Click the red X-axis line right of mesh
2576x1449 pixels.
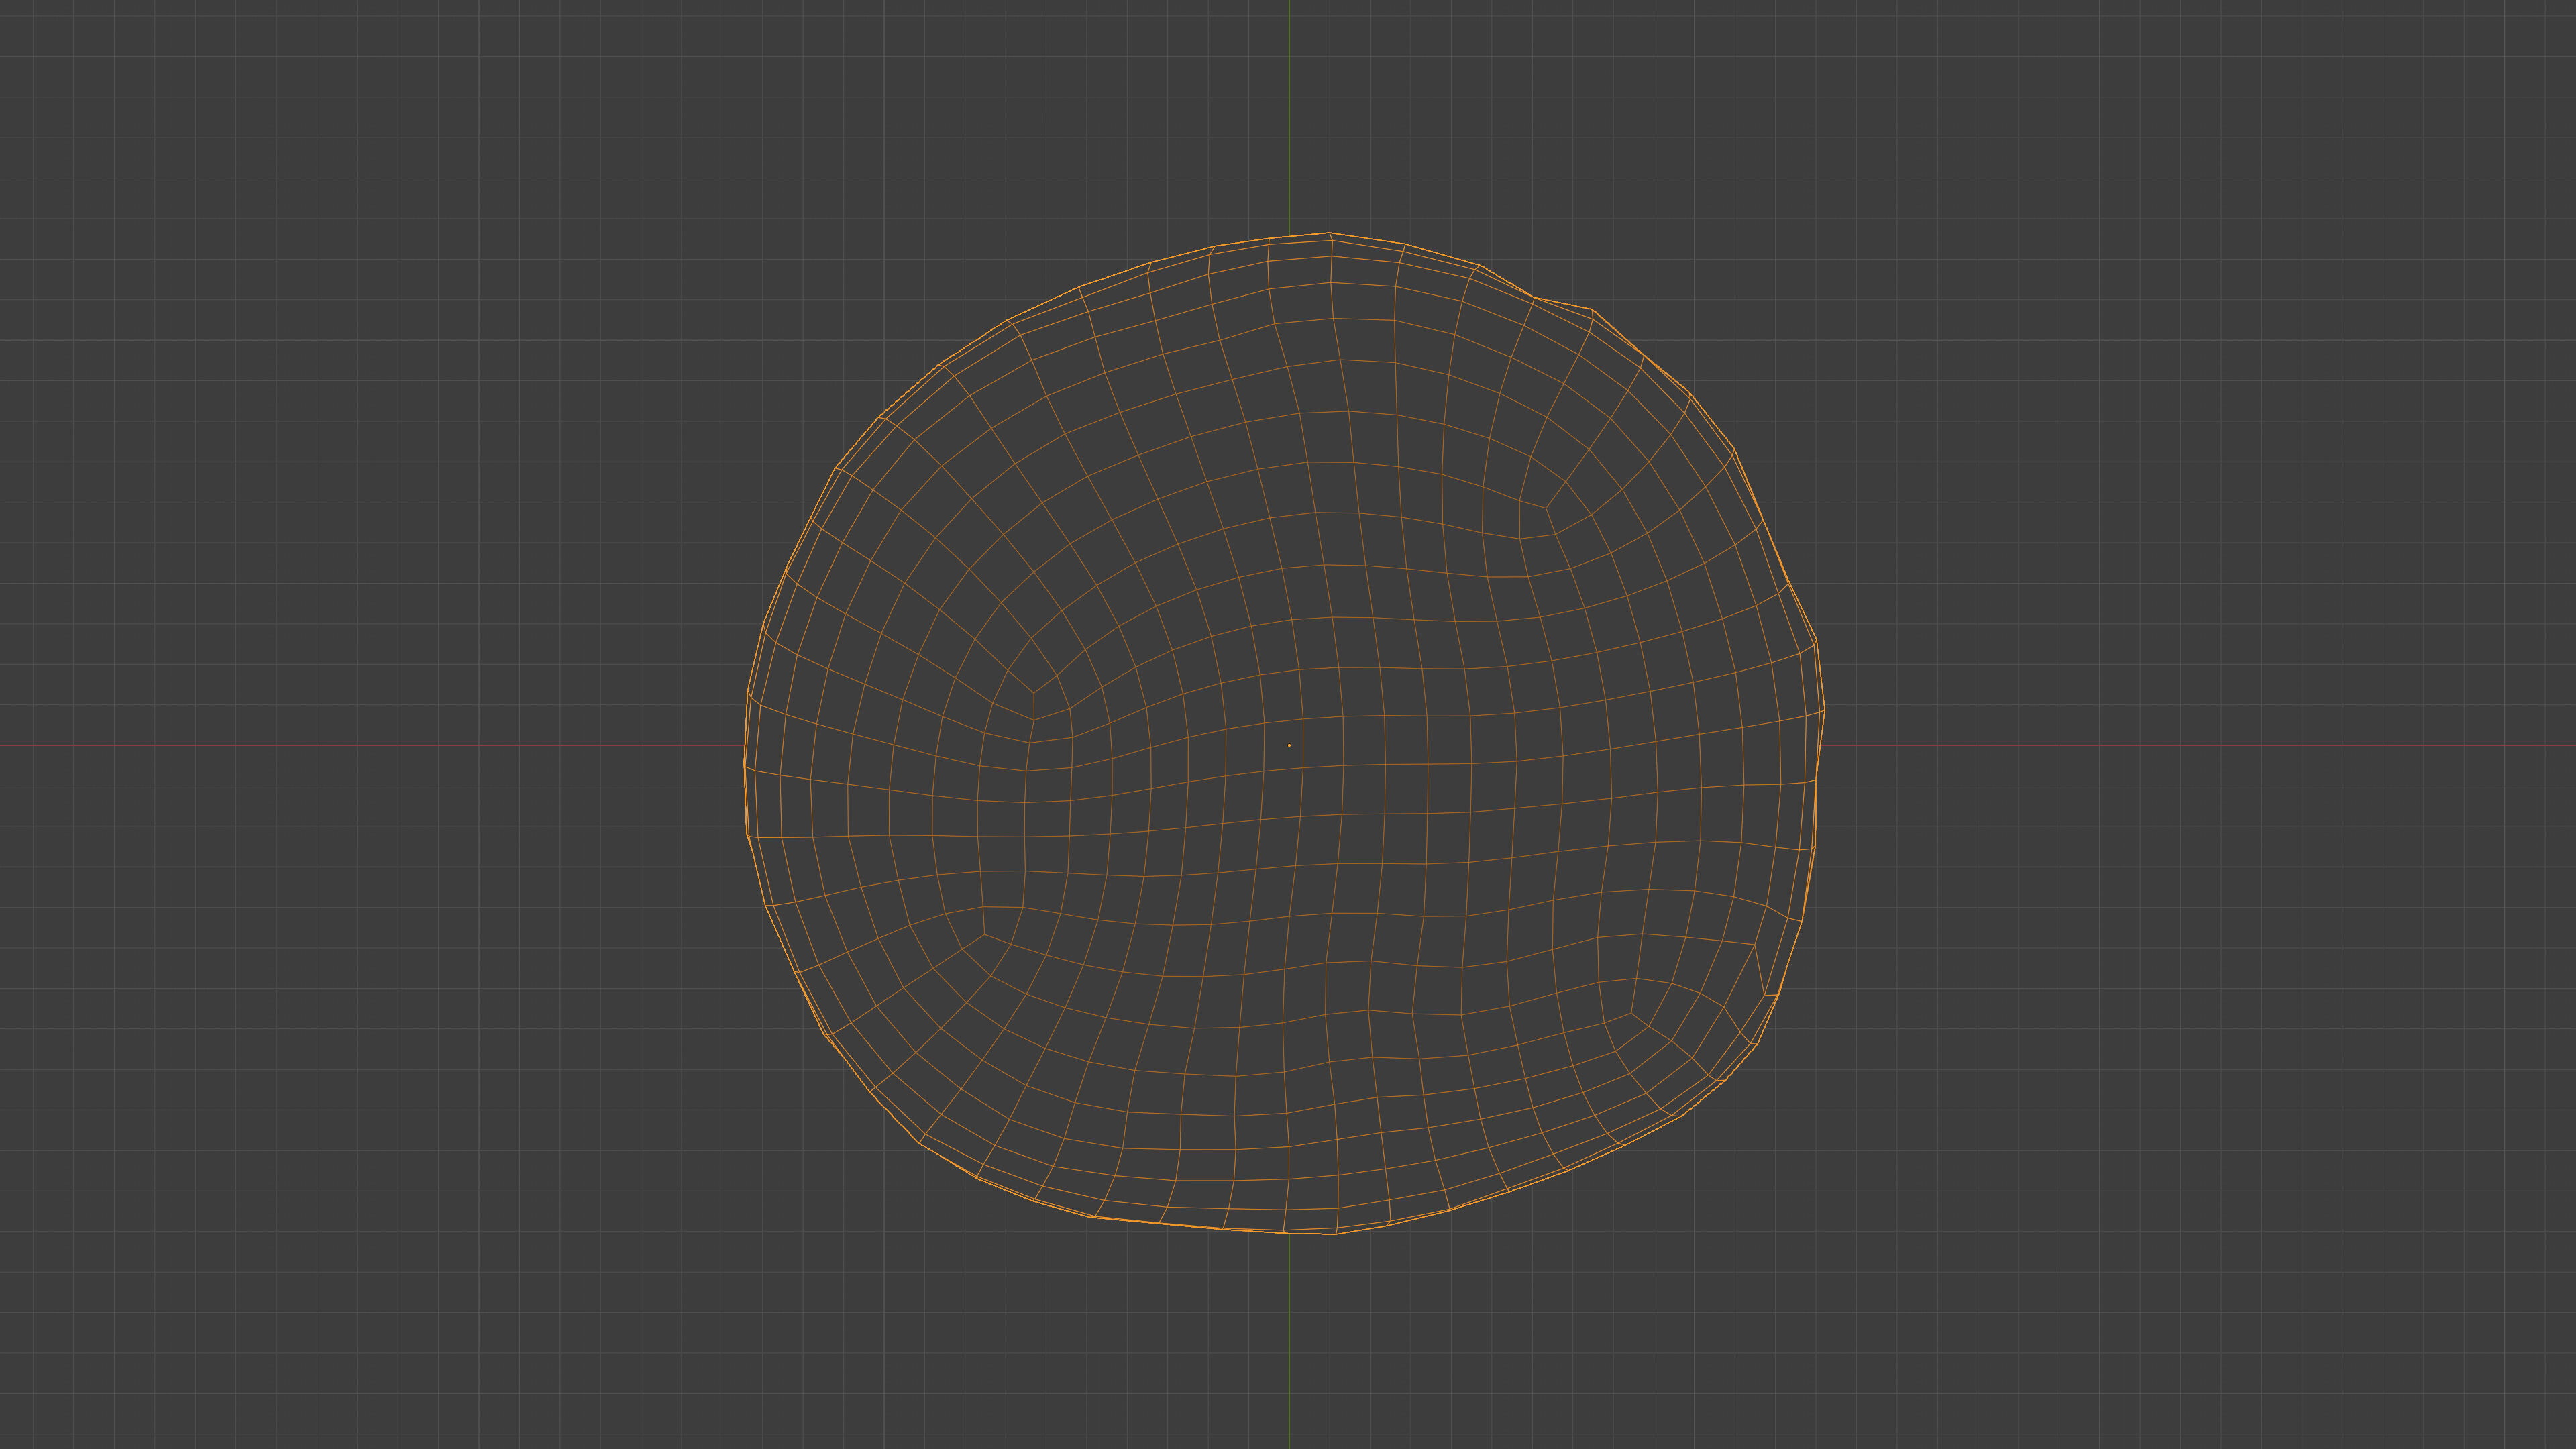(2200, 745)
